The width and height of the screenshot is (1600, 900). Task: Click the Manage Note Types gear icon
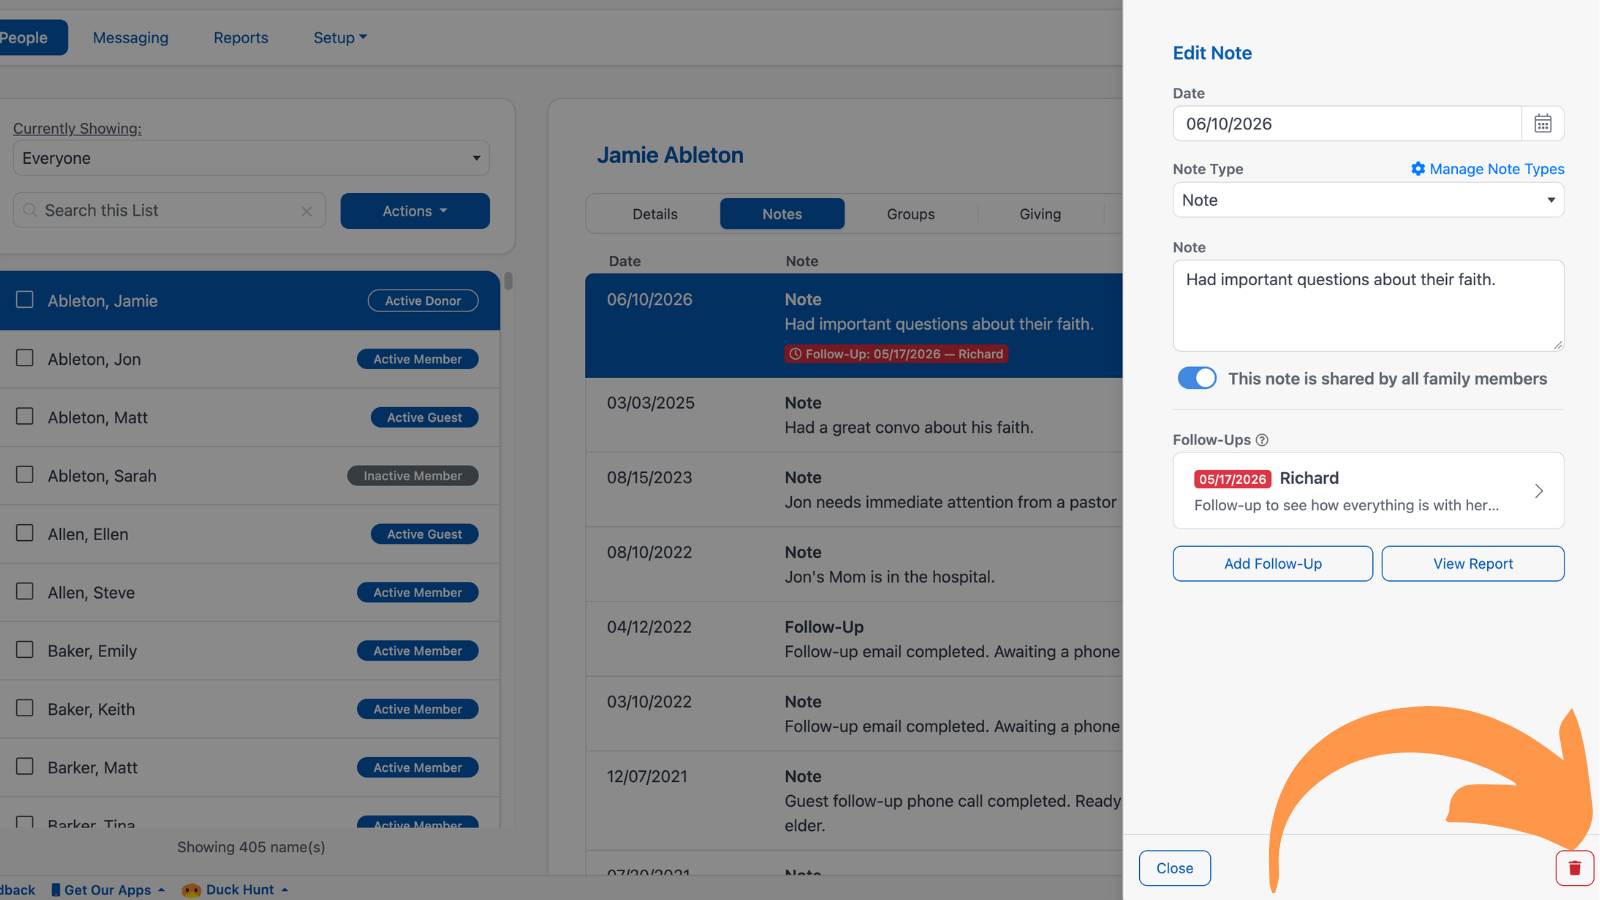[x=1418, y=169]
